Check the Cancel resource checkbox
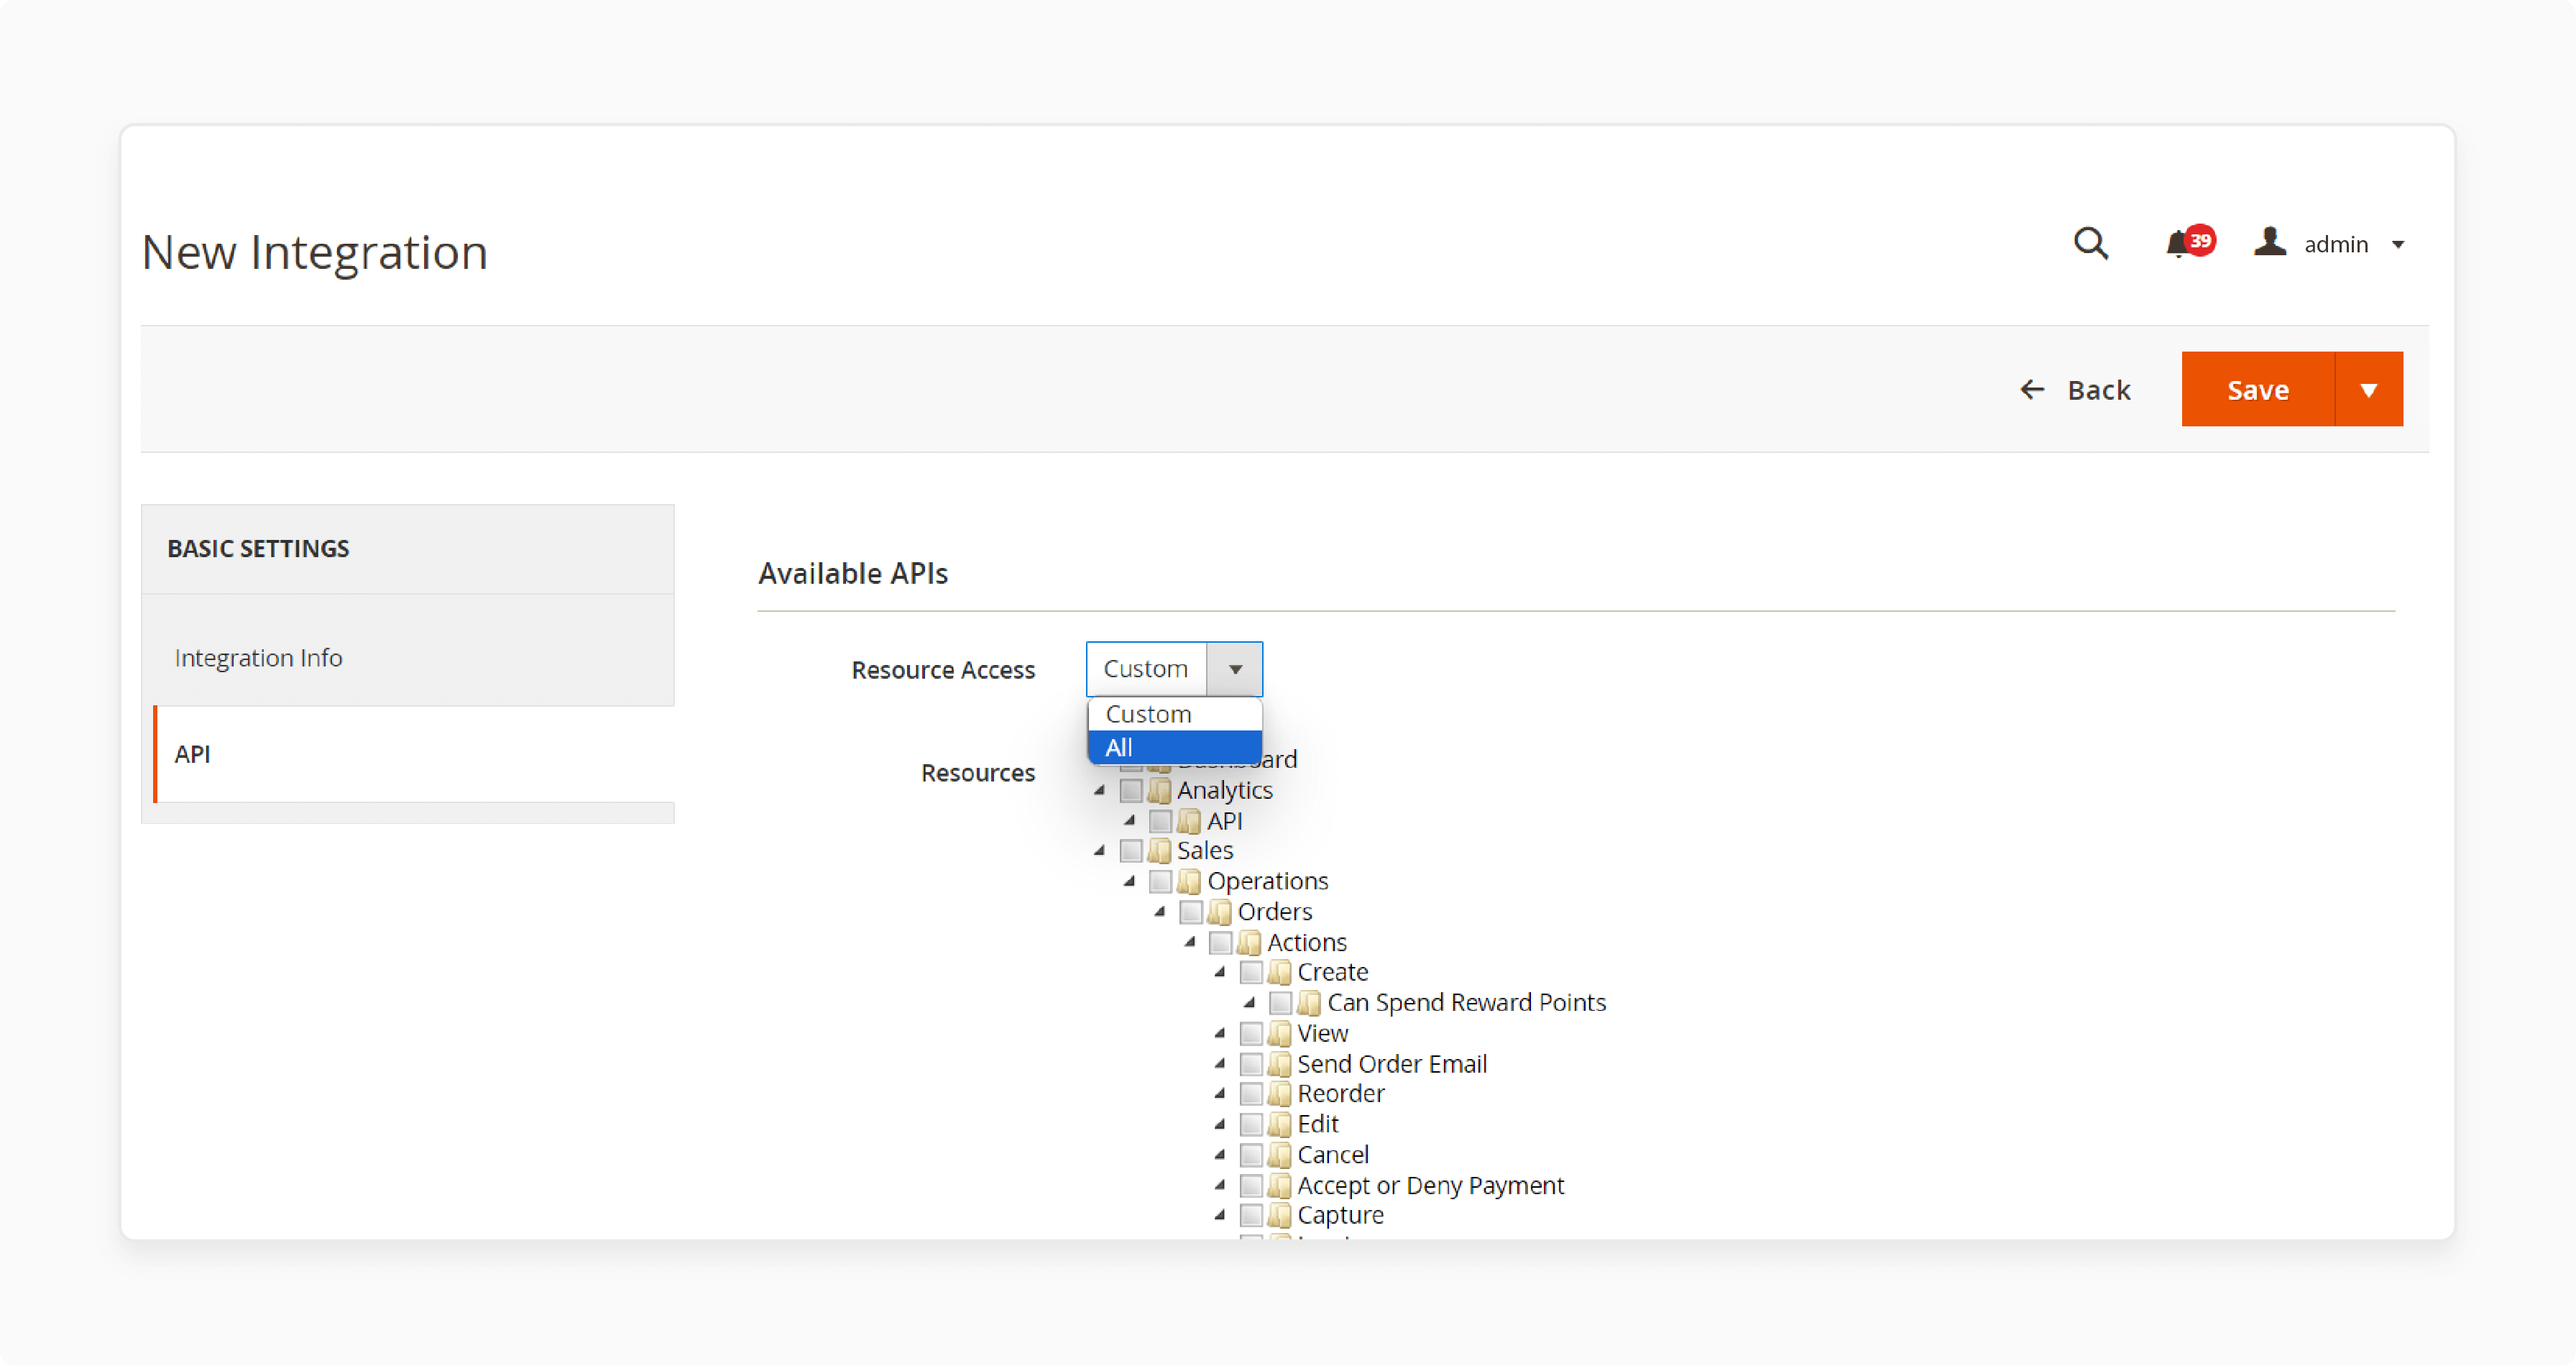 tap(1251, 1155)
